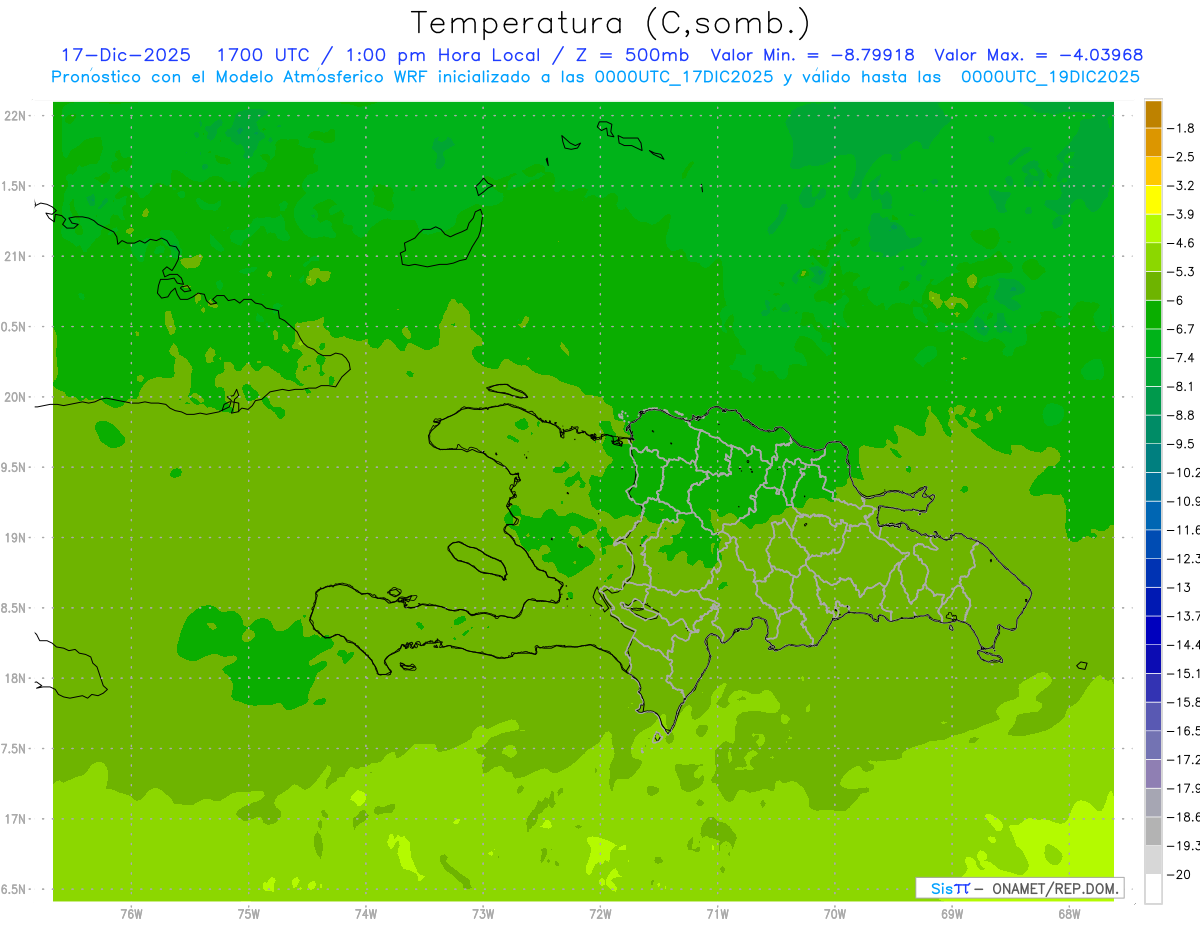Click the 21N latitude axis label
Viewport: 1200px width, 927px height.
point(17,257)
